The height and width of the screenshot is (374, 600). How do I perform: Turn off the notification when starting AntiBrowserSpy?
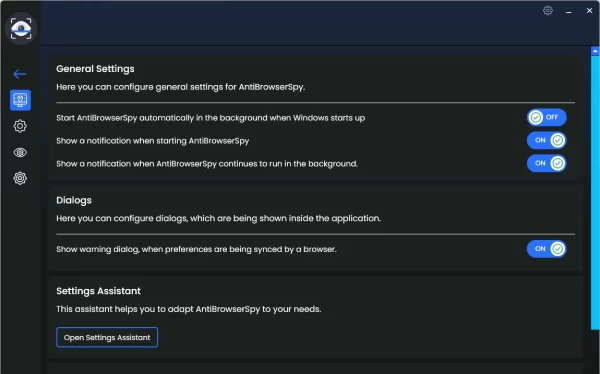tap(546, 140)
